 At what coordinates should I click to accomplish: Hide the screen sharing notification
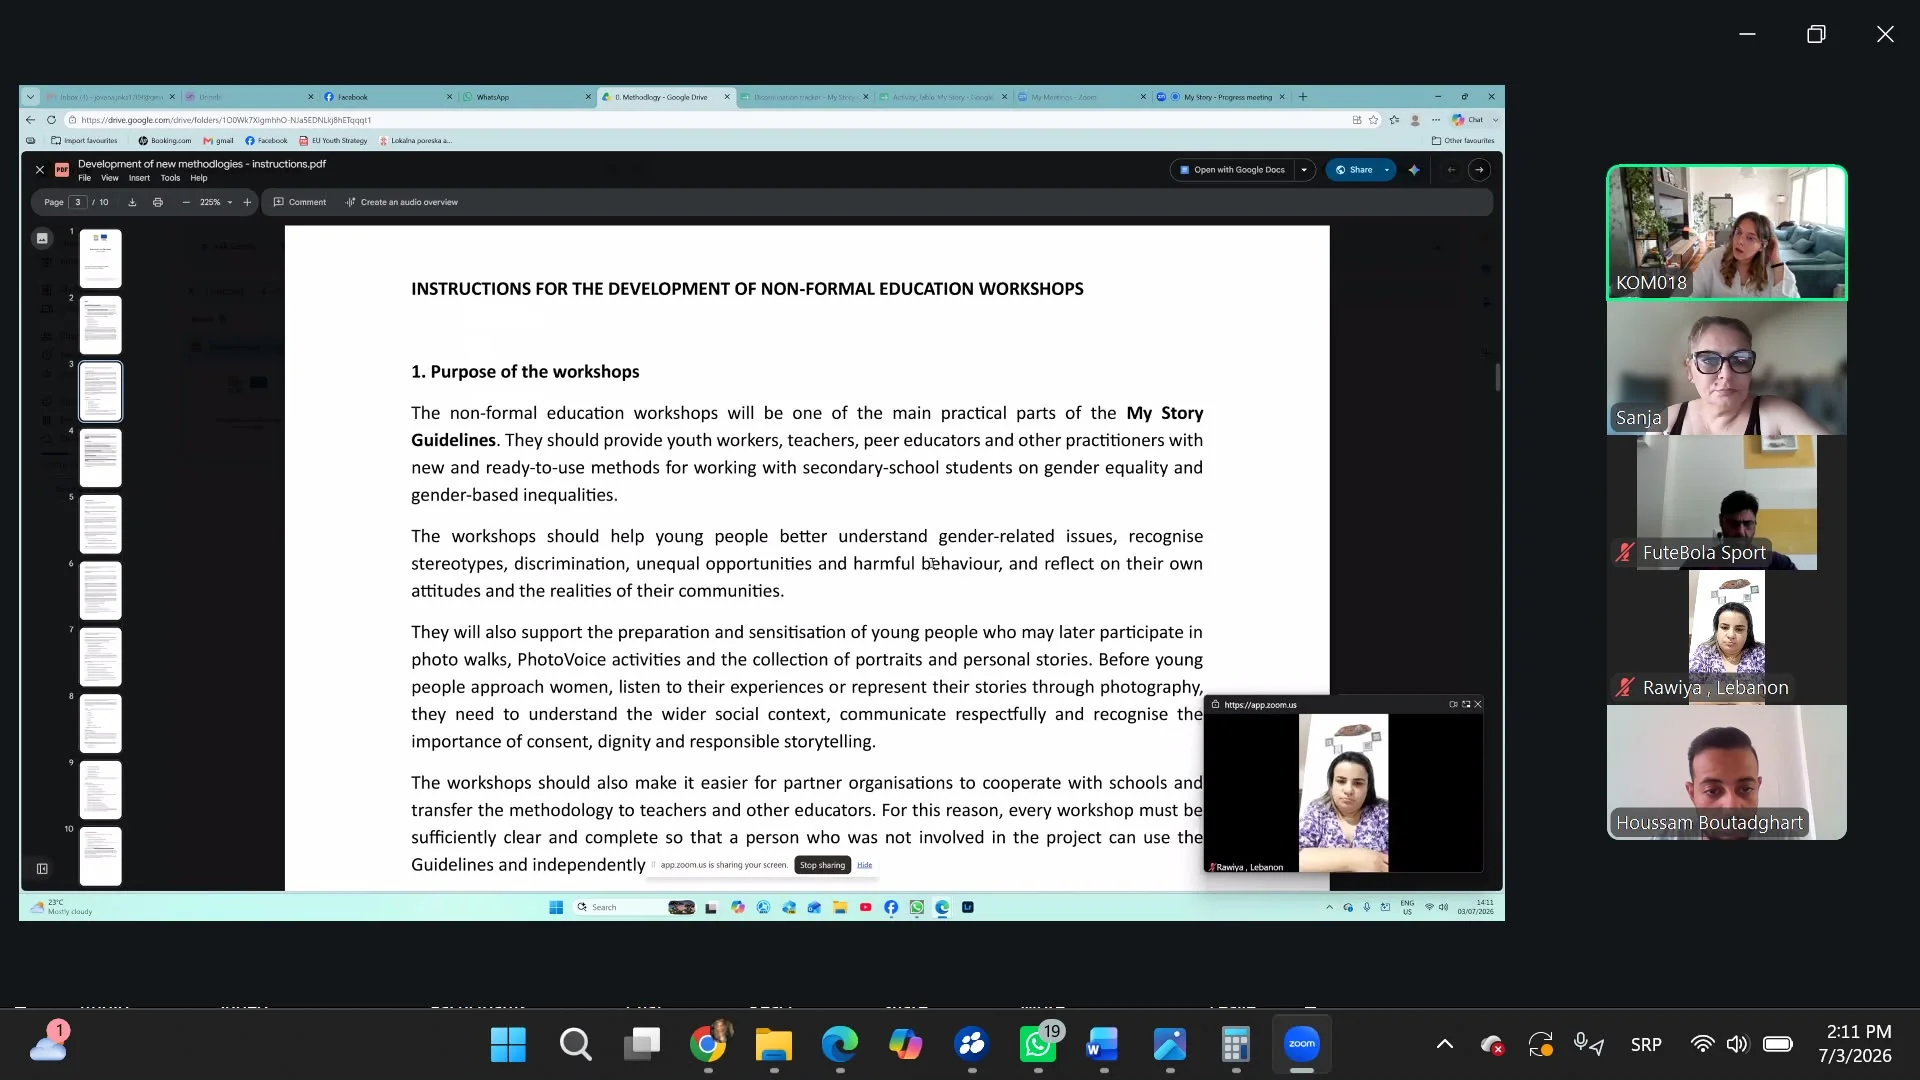tap(865, 865)
